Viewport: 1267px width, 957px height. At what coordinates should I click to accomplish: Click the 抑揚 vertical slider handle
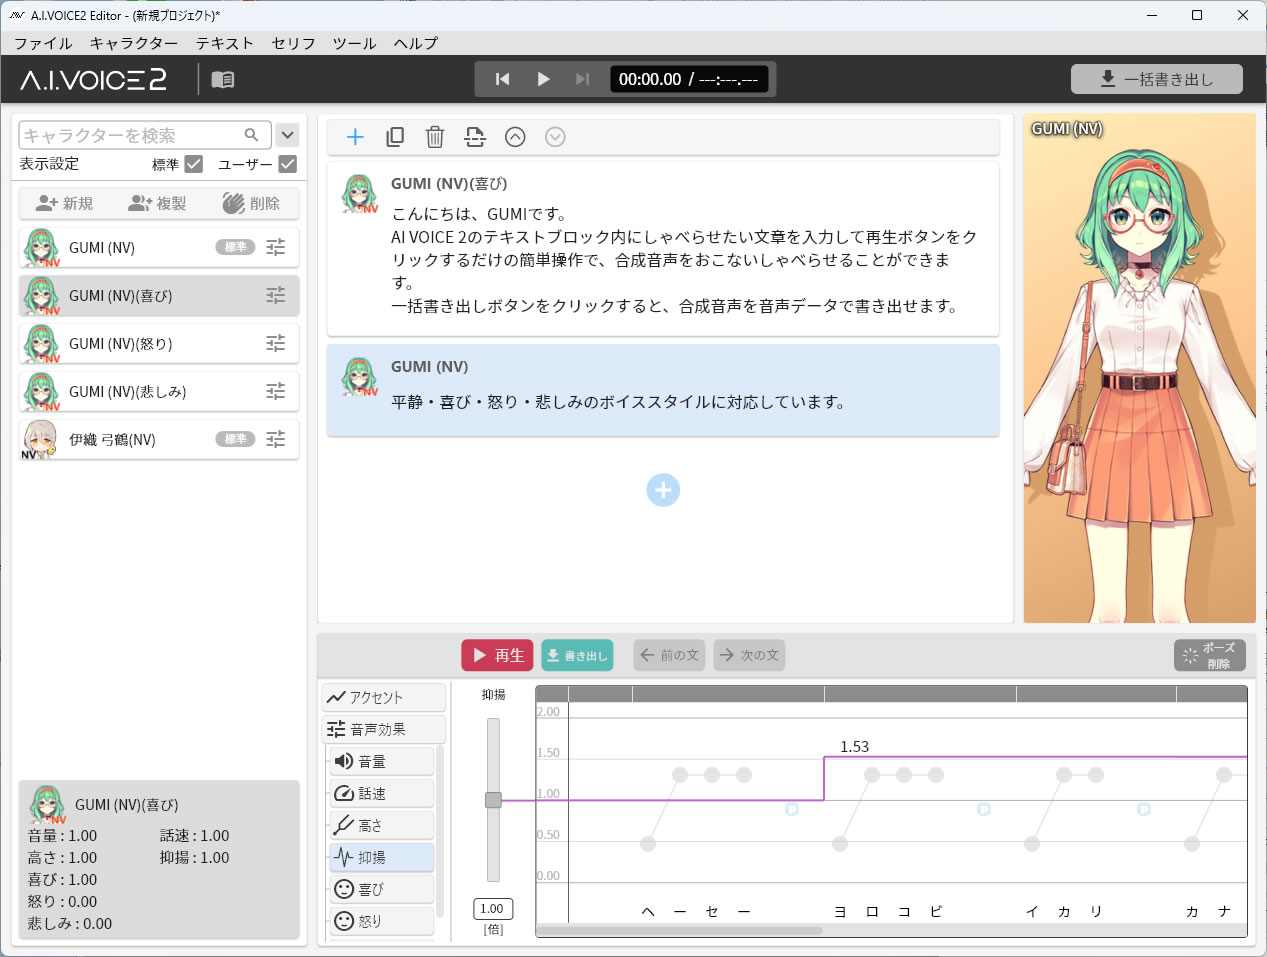[x=493, y=800]
